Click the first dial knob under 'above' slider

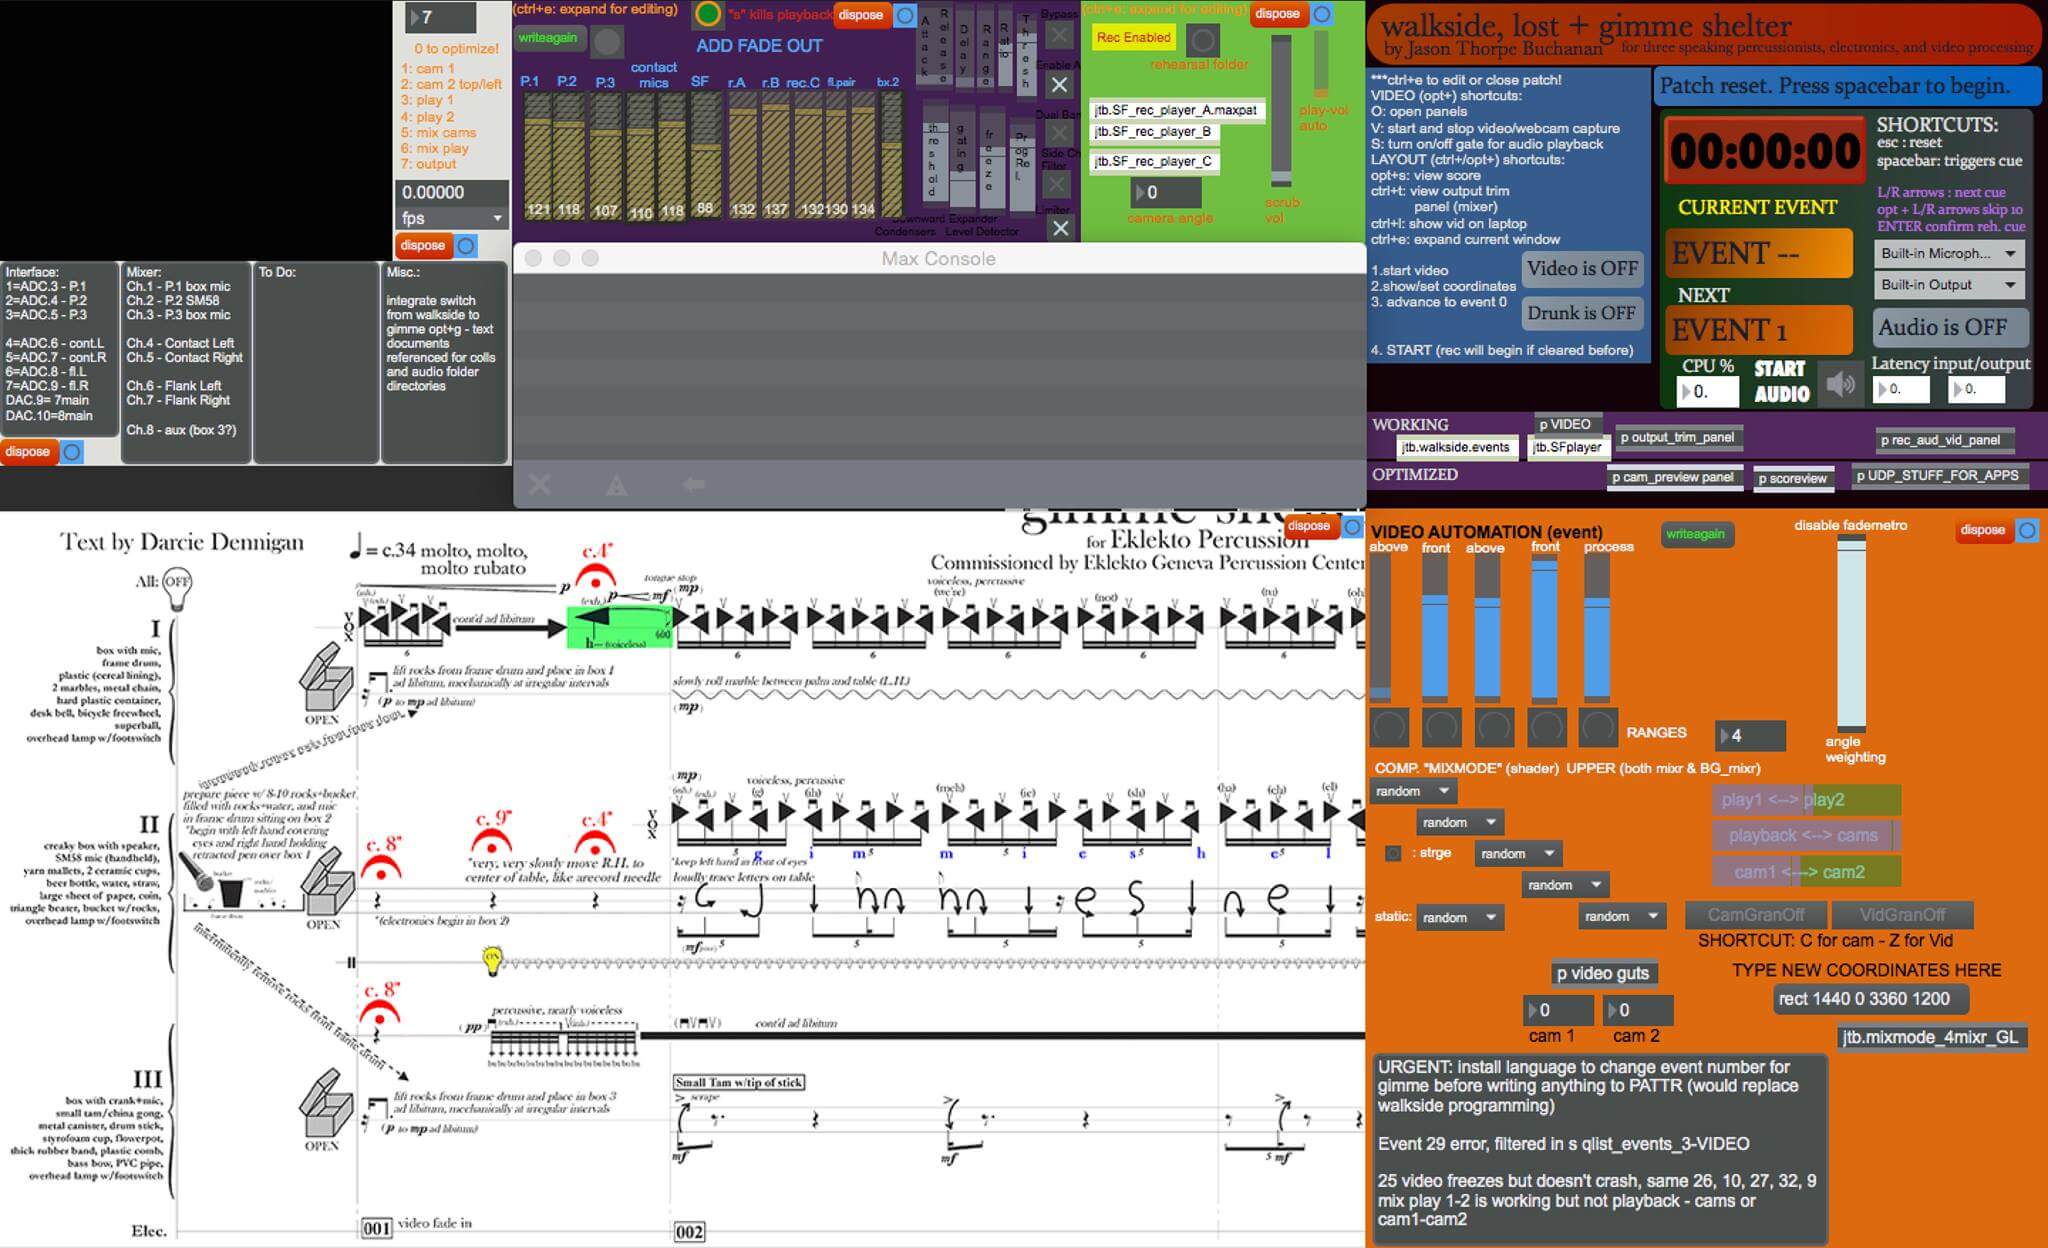pyautogui.click(x=1388, y=727)
